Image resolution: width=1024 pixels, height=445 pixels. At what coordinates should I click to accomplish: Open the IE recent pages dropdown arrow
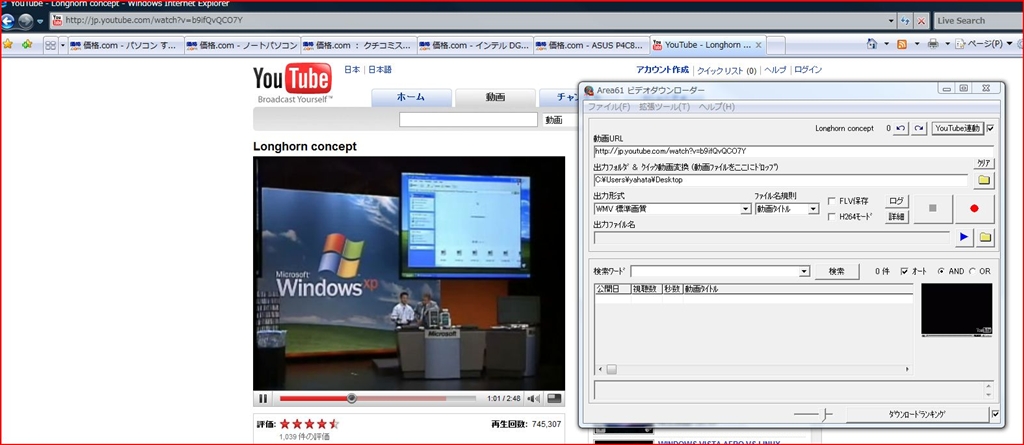pyautogui.click(x=40, y=21)
